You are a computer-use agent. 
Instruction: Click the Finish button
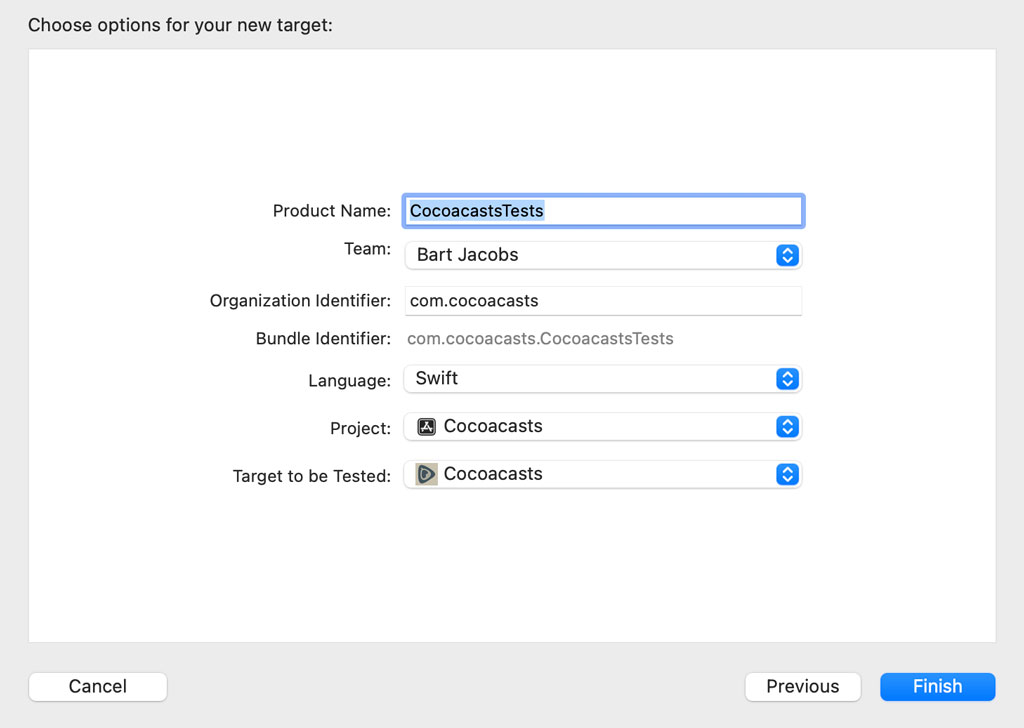pos(937,686)
